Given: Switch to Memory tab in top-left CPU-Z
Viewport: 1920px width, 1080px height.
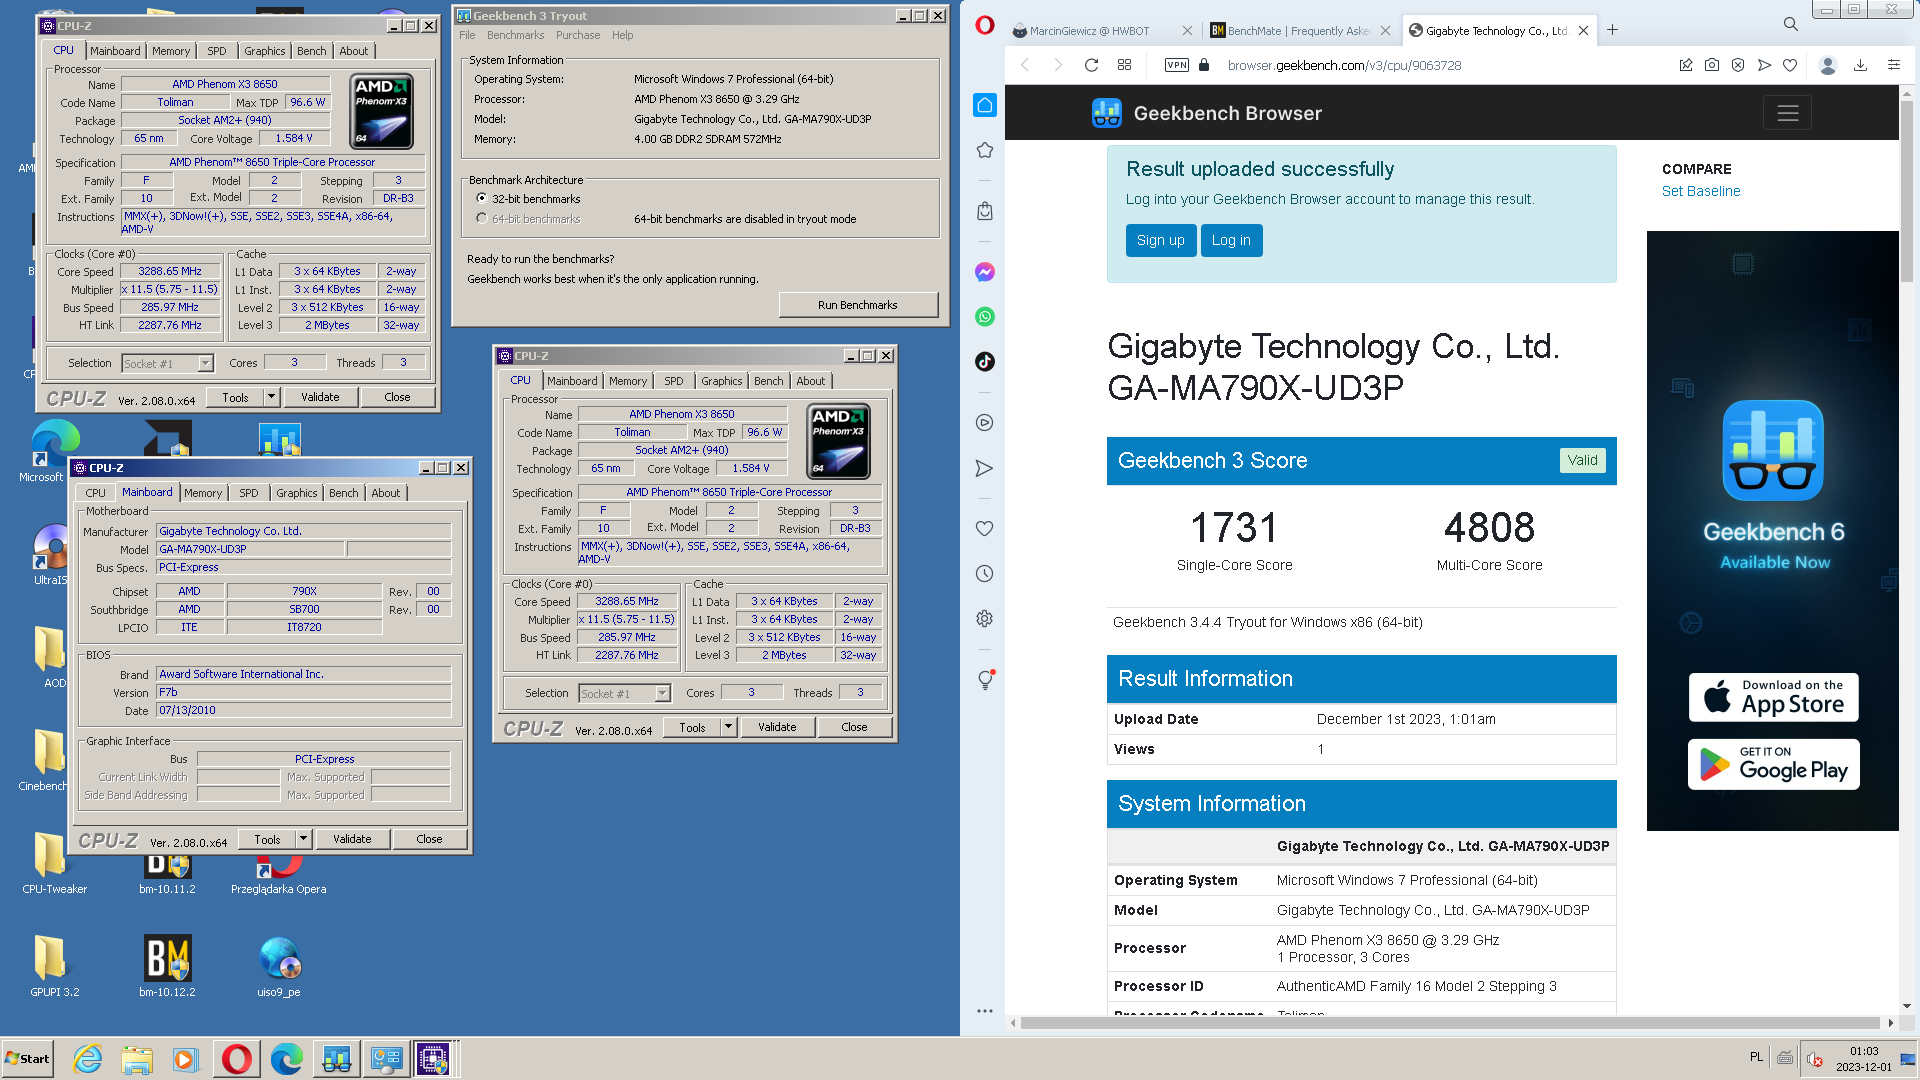Looking at the screenshot, I should pyautogui.click(x=171, y=51).
